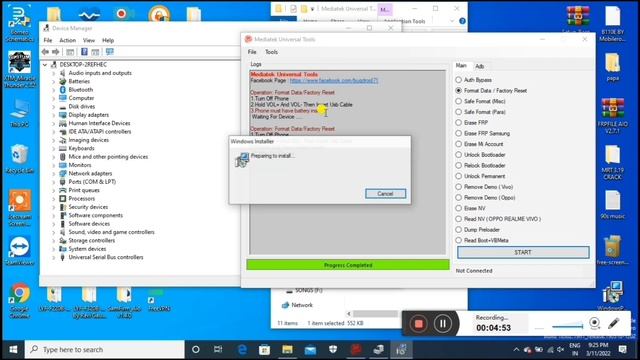Open View menu in Device Manager
Viewport: 640px width, 360px height.
click(x=89, y=40)
